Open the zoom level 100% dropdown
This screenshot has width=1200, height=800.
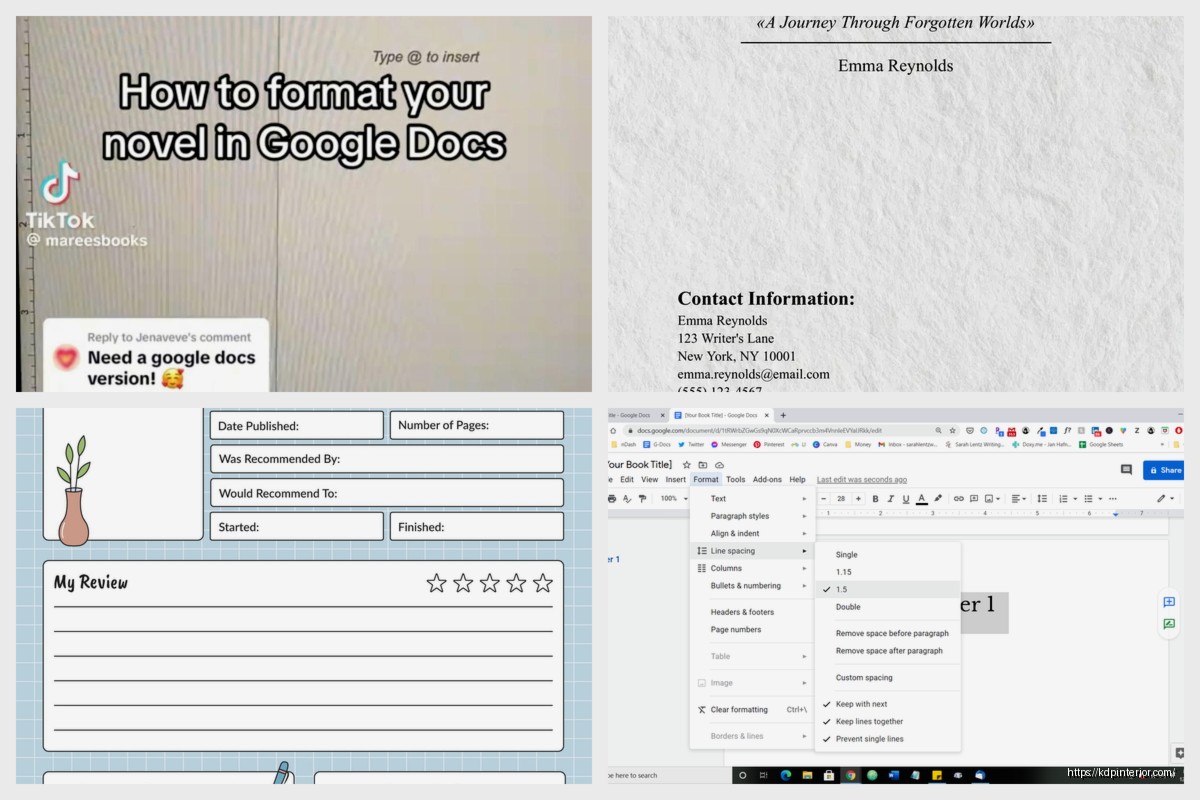click(672, 498)
